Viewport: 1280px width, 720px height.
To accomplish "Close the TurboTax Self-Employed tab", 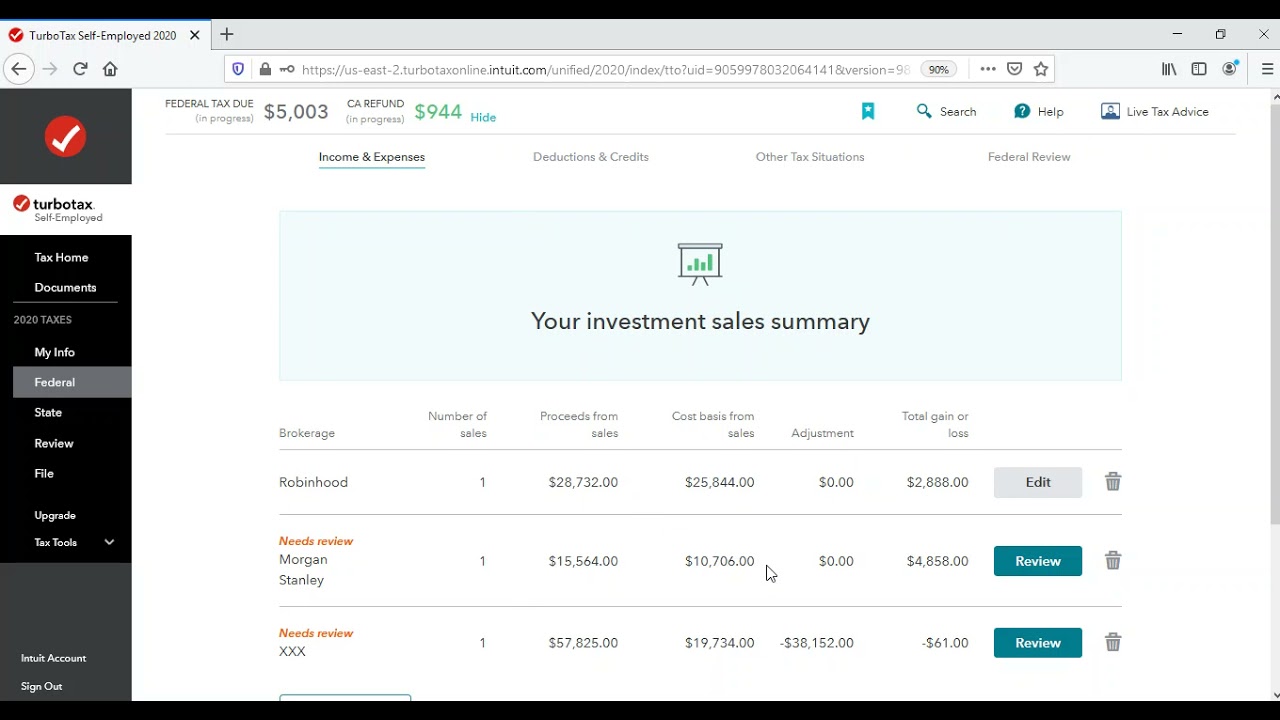I will pos(194,35).
